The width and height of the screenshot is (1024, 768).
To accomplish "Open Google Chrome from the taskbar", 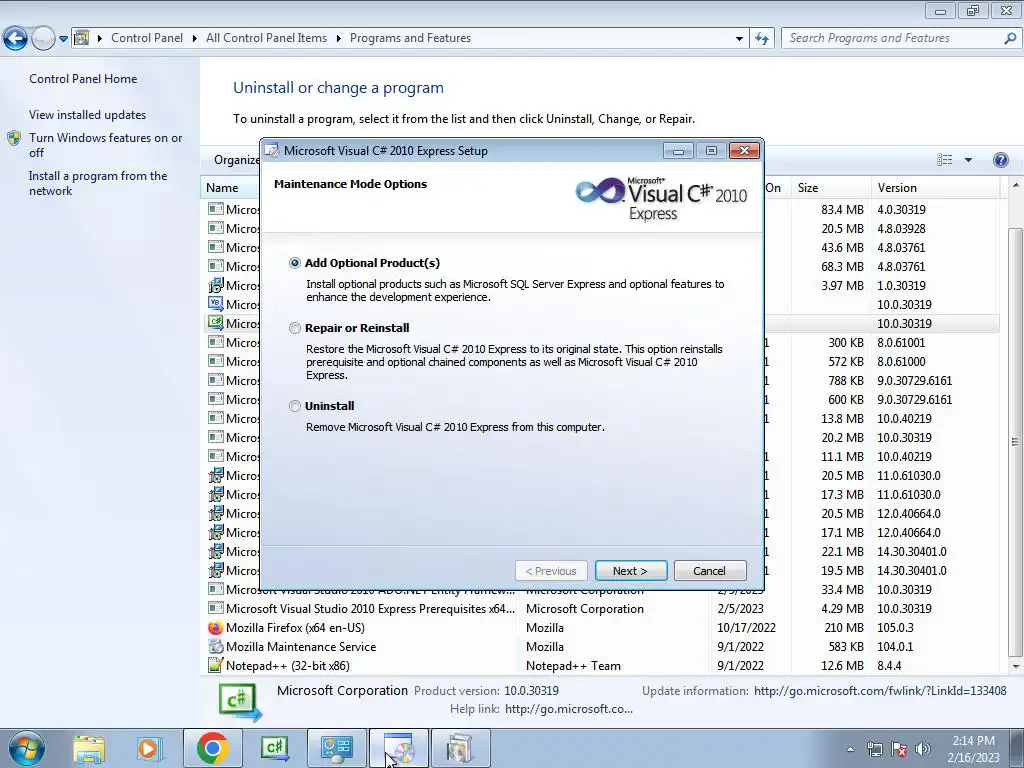I will [212, 748].
